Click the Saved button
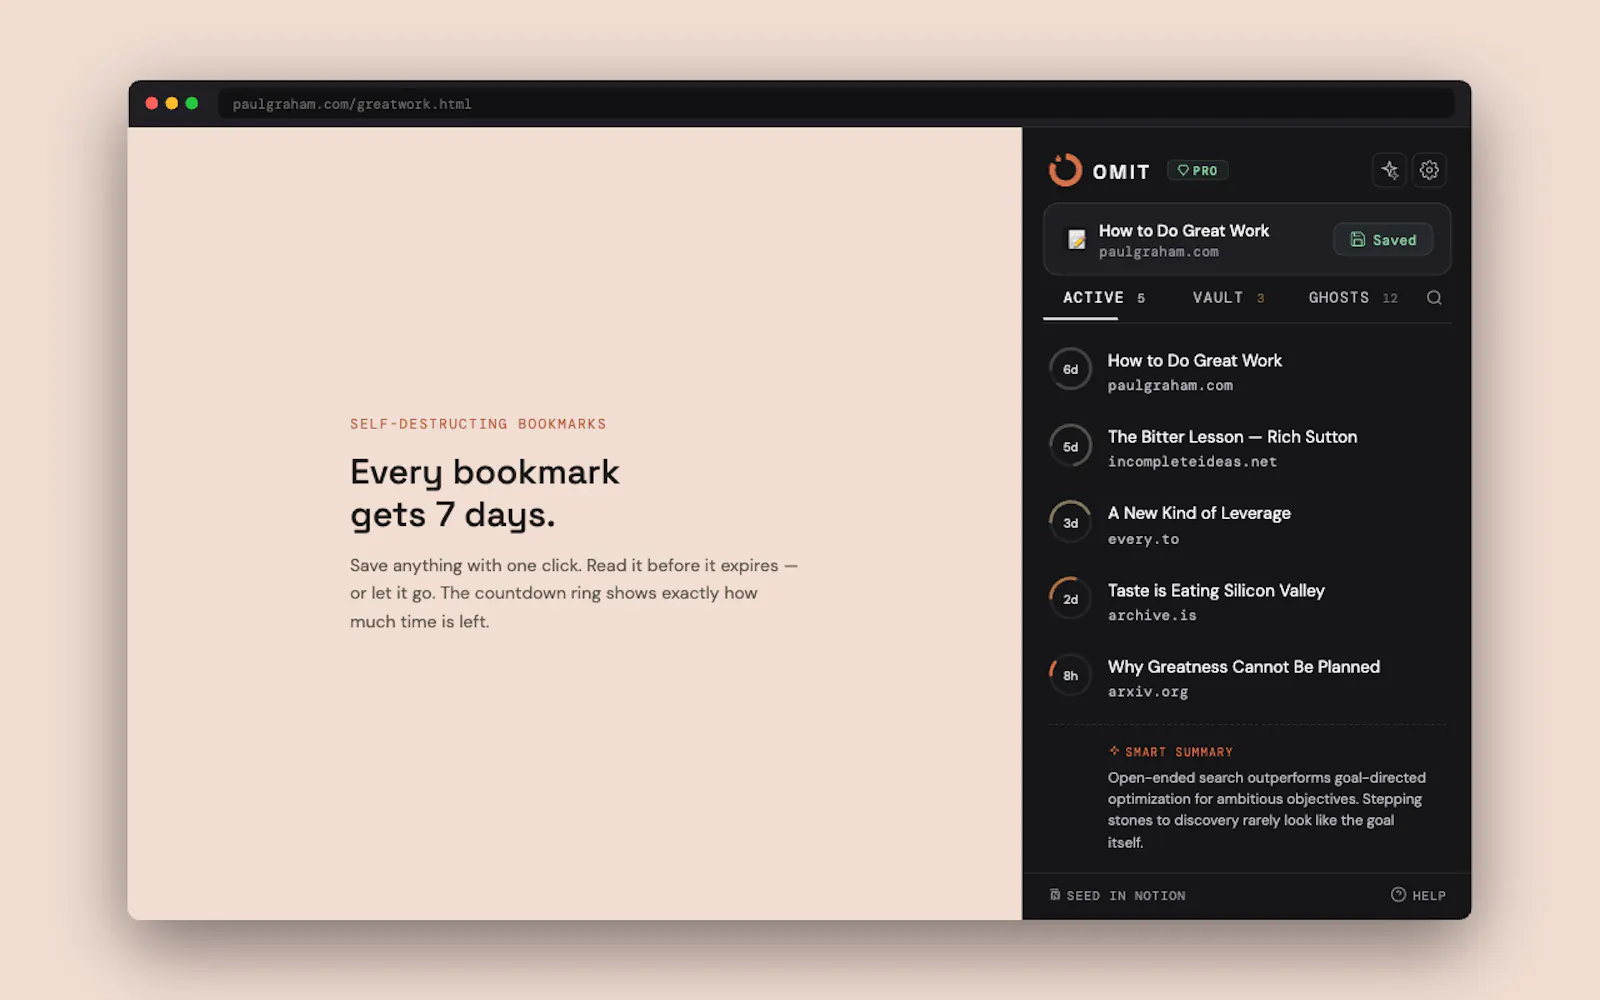 click(x=1383, y=240)
